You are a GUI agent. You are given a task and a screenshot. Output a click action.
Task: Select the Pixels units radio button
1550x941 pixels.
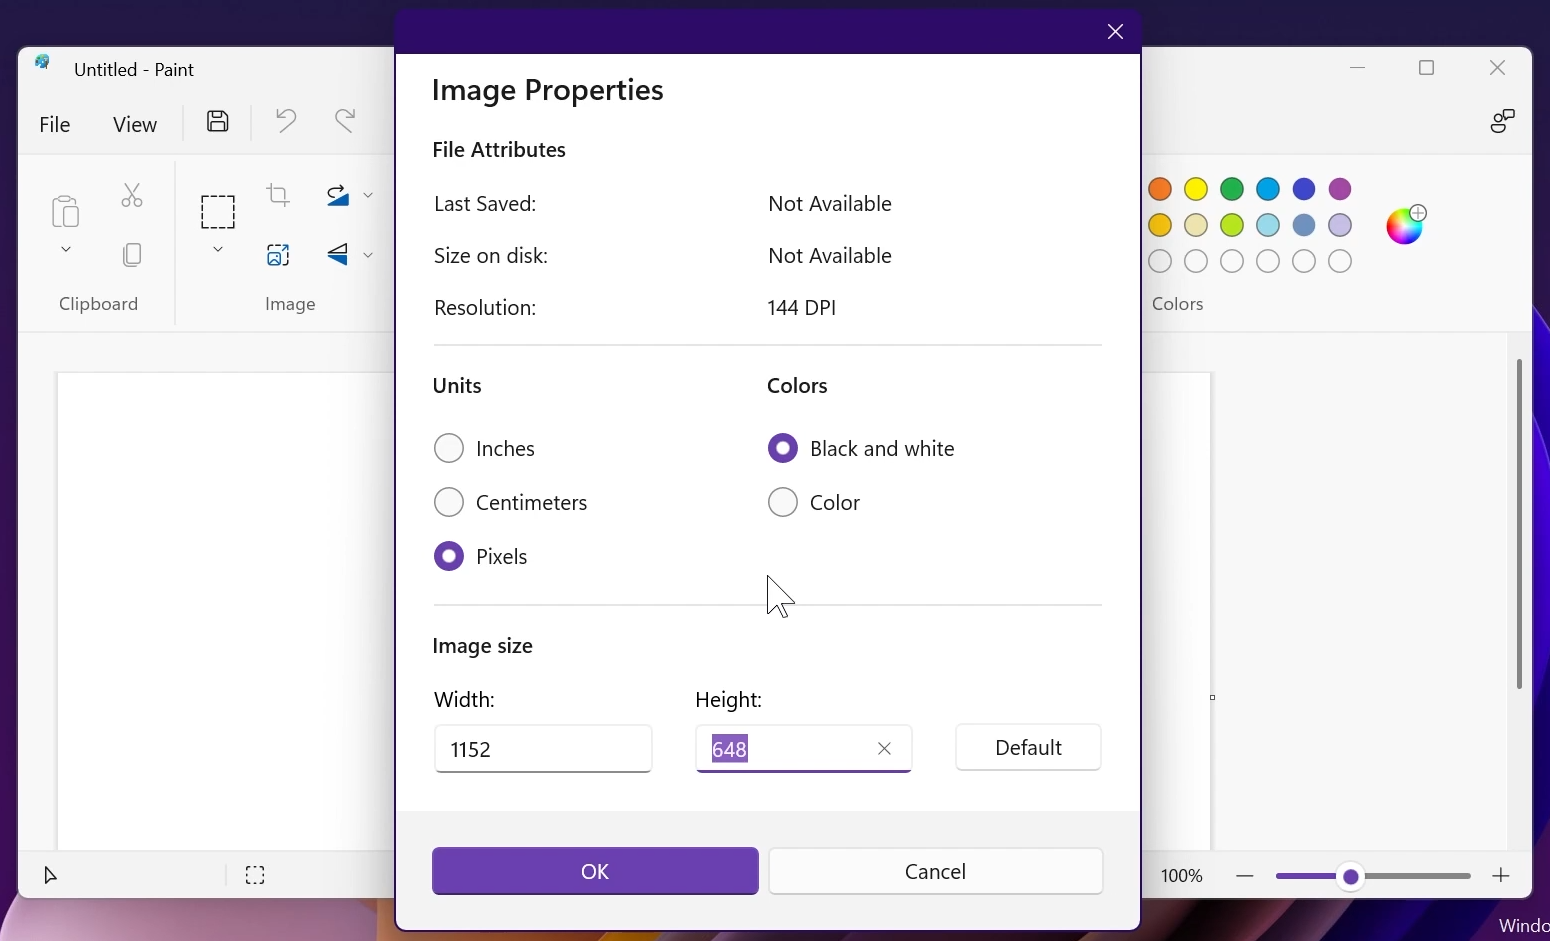(449, 556)
